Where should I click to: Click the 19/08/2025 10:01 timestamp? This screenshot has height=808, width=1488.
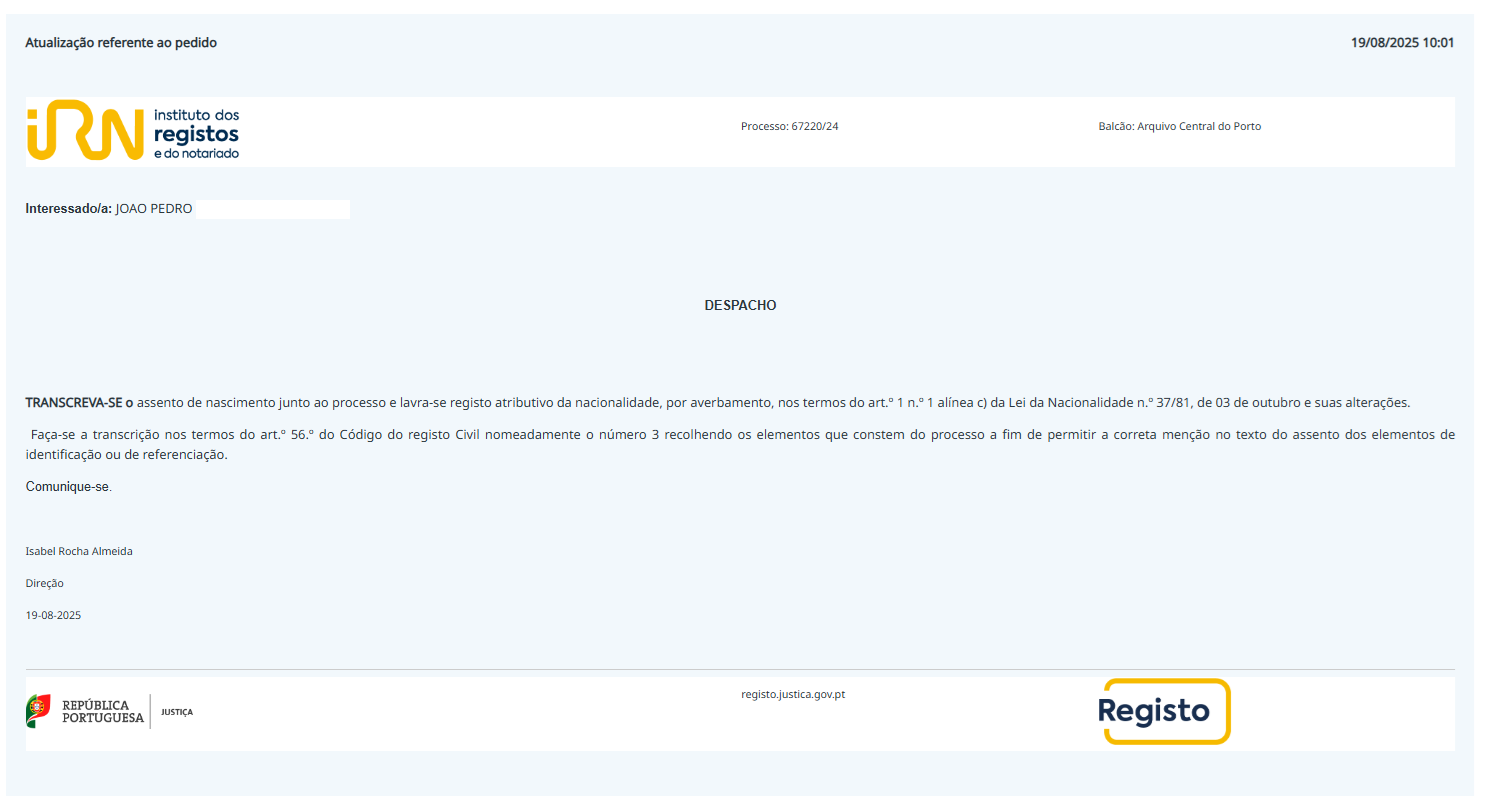click(1402, 43)
